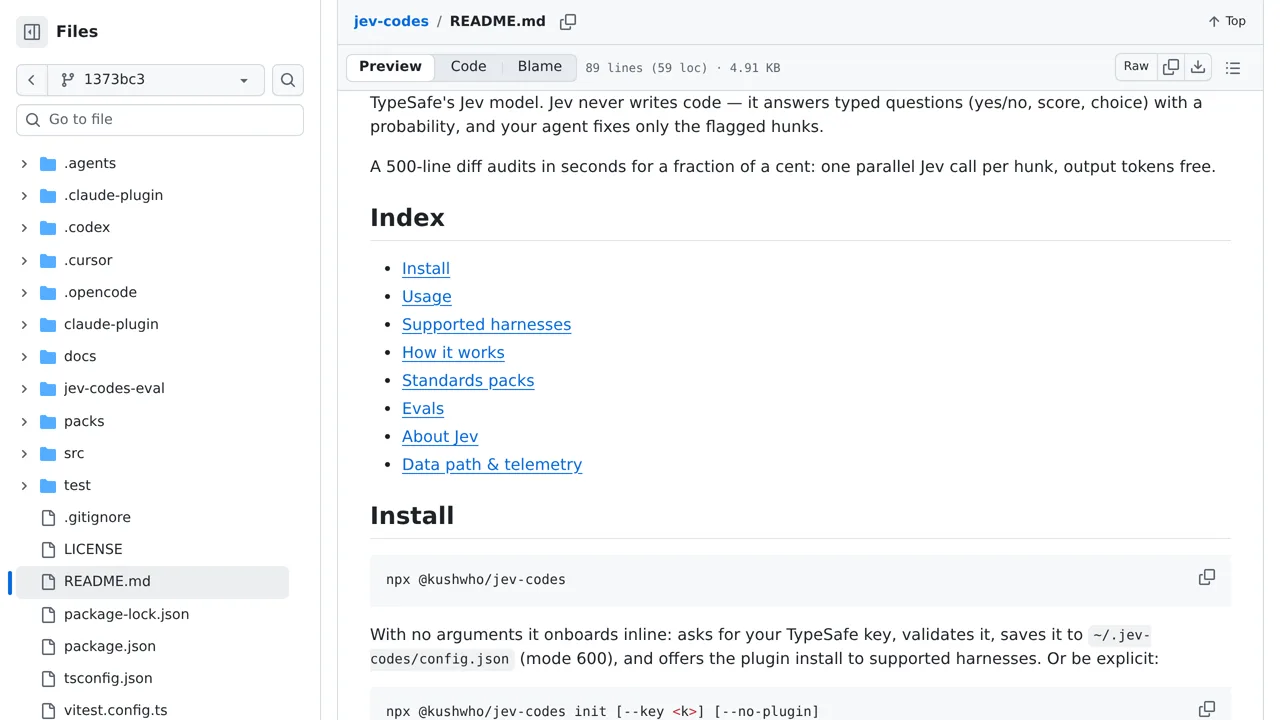Viewport: 1280px width, 720px height.
Task: Click the Raw button
Action: (x=1136, y=67)
